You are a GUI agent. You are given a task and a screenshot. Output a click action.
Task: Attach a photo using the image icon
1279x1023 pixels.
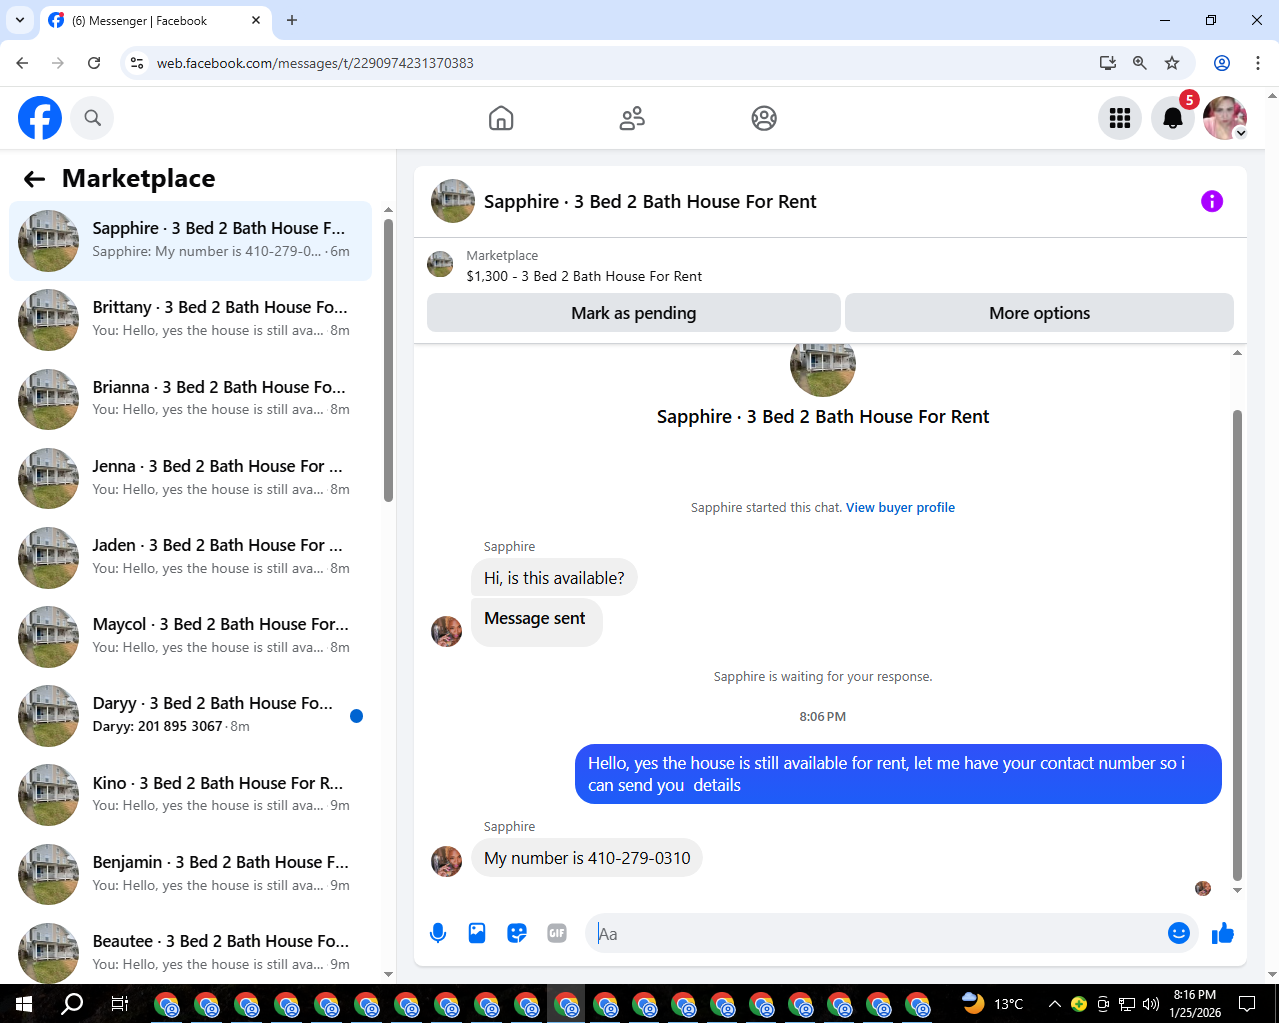pos(477,933)
